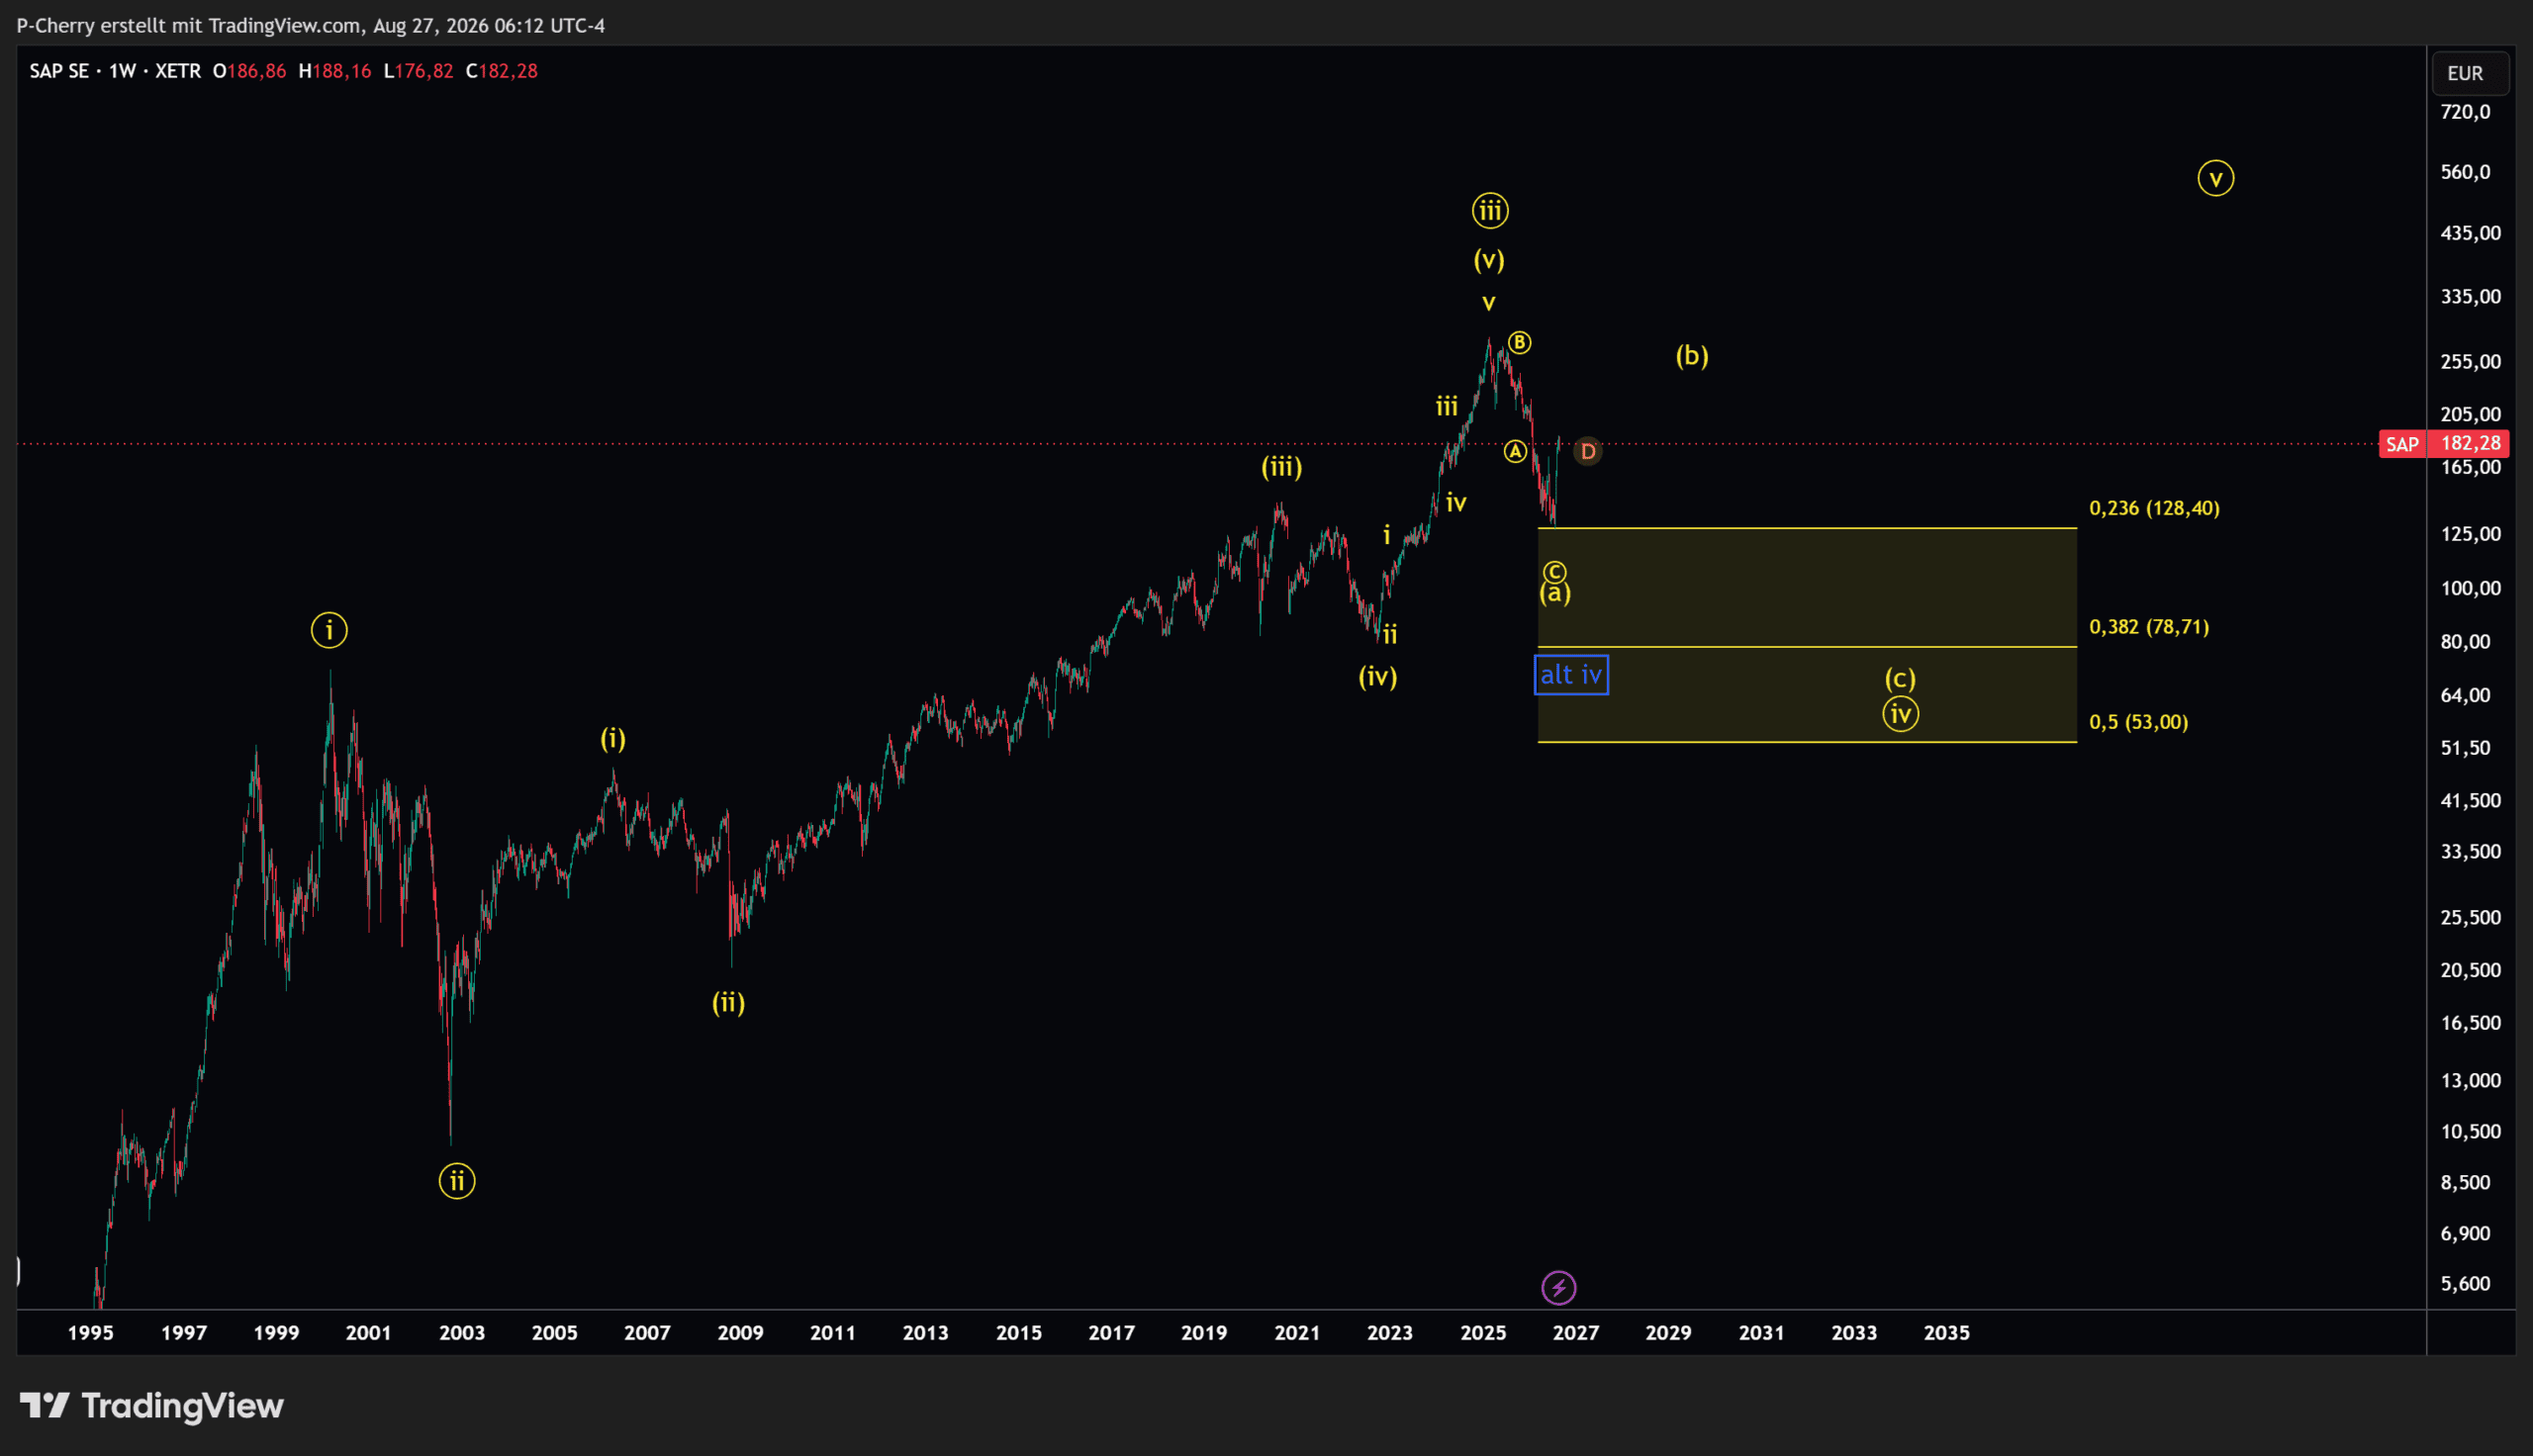Click the red SAP 182,28 price tag
The height and width of the screenshot is (1456, 2533).
2444,444
